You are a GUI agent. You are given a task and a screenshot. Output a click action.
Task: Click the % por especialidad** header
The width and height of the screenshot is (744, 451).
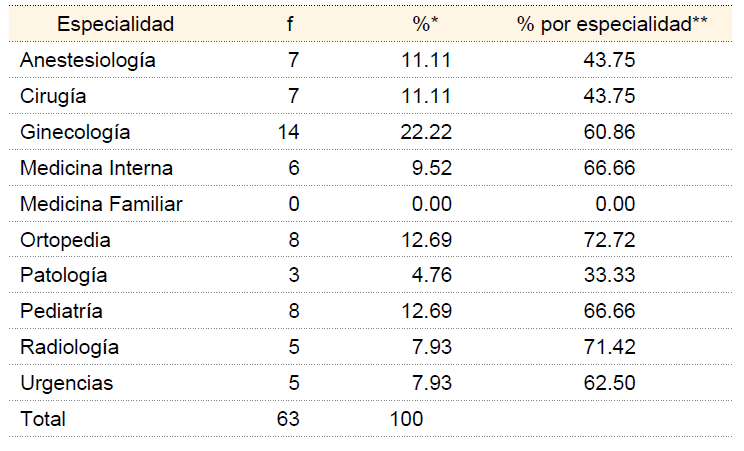click(x=612, y=24)
